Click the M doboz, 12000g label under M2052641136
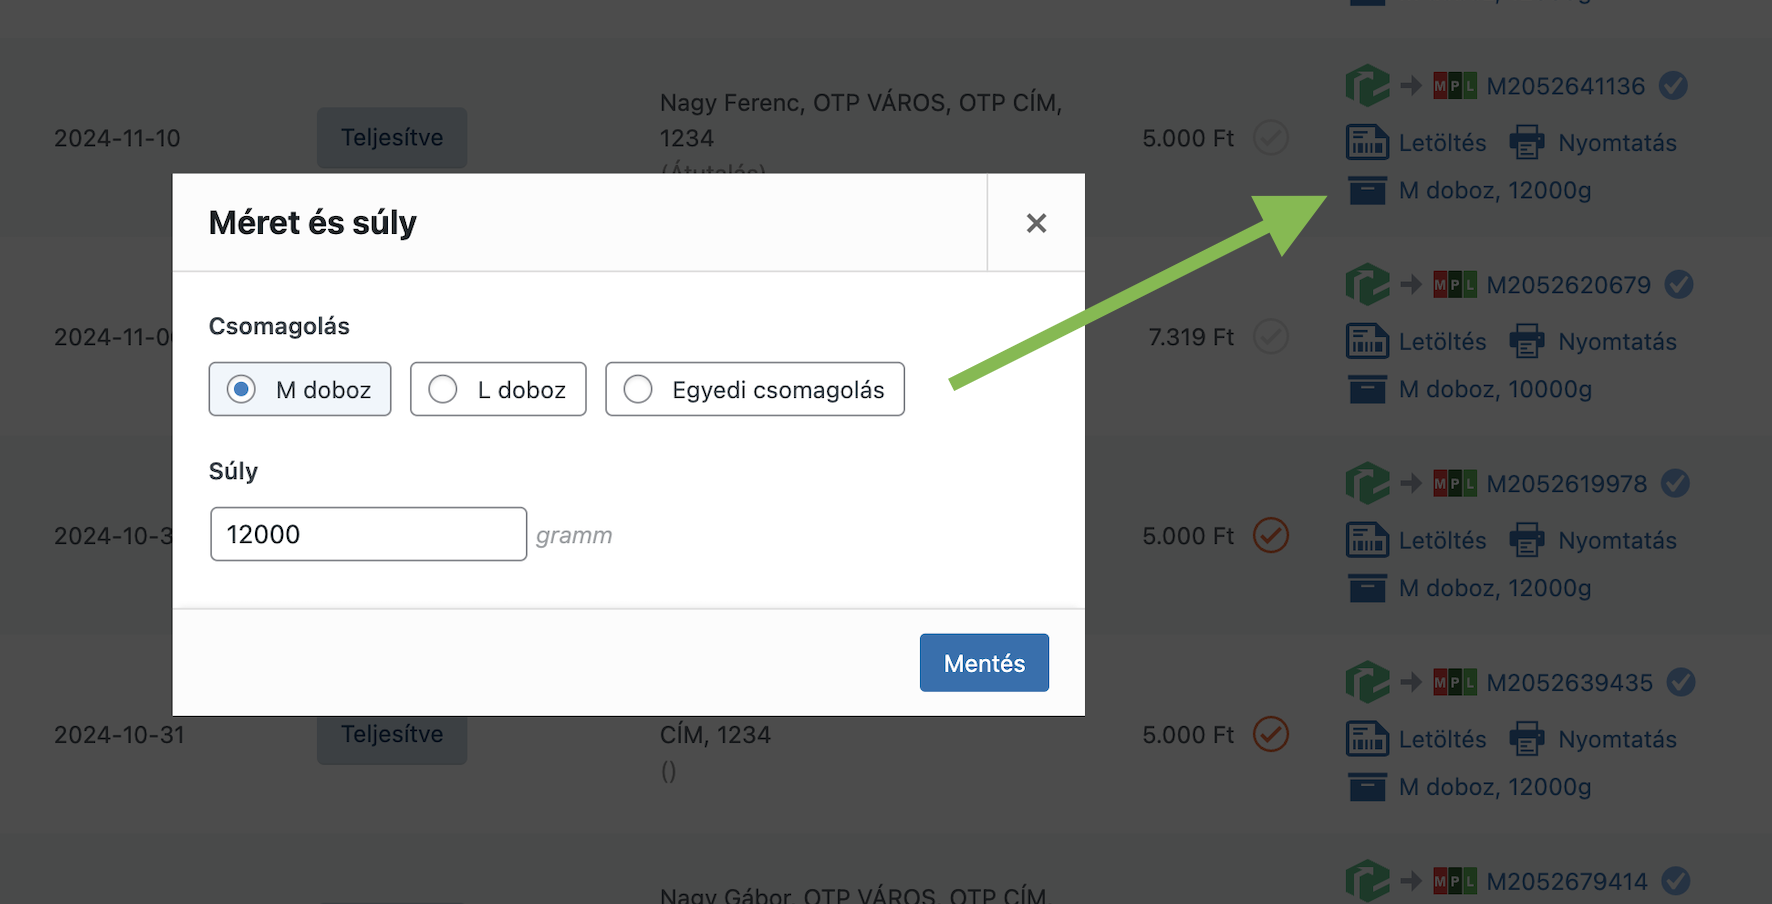This screenshot has width=1772, height=904. [1495, 190]
